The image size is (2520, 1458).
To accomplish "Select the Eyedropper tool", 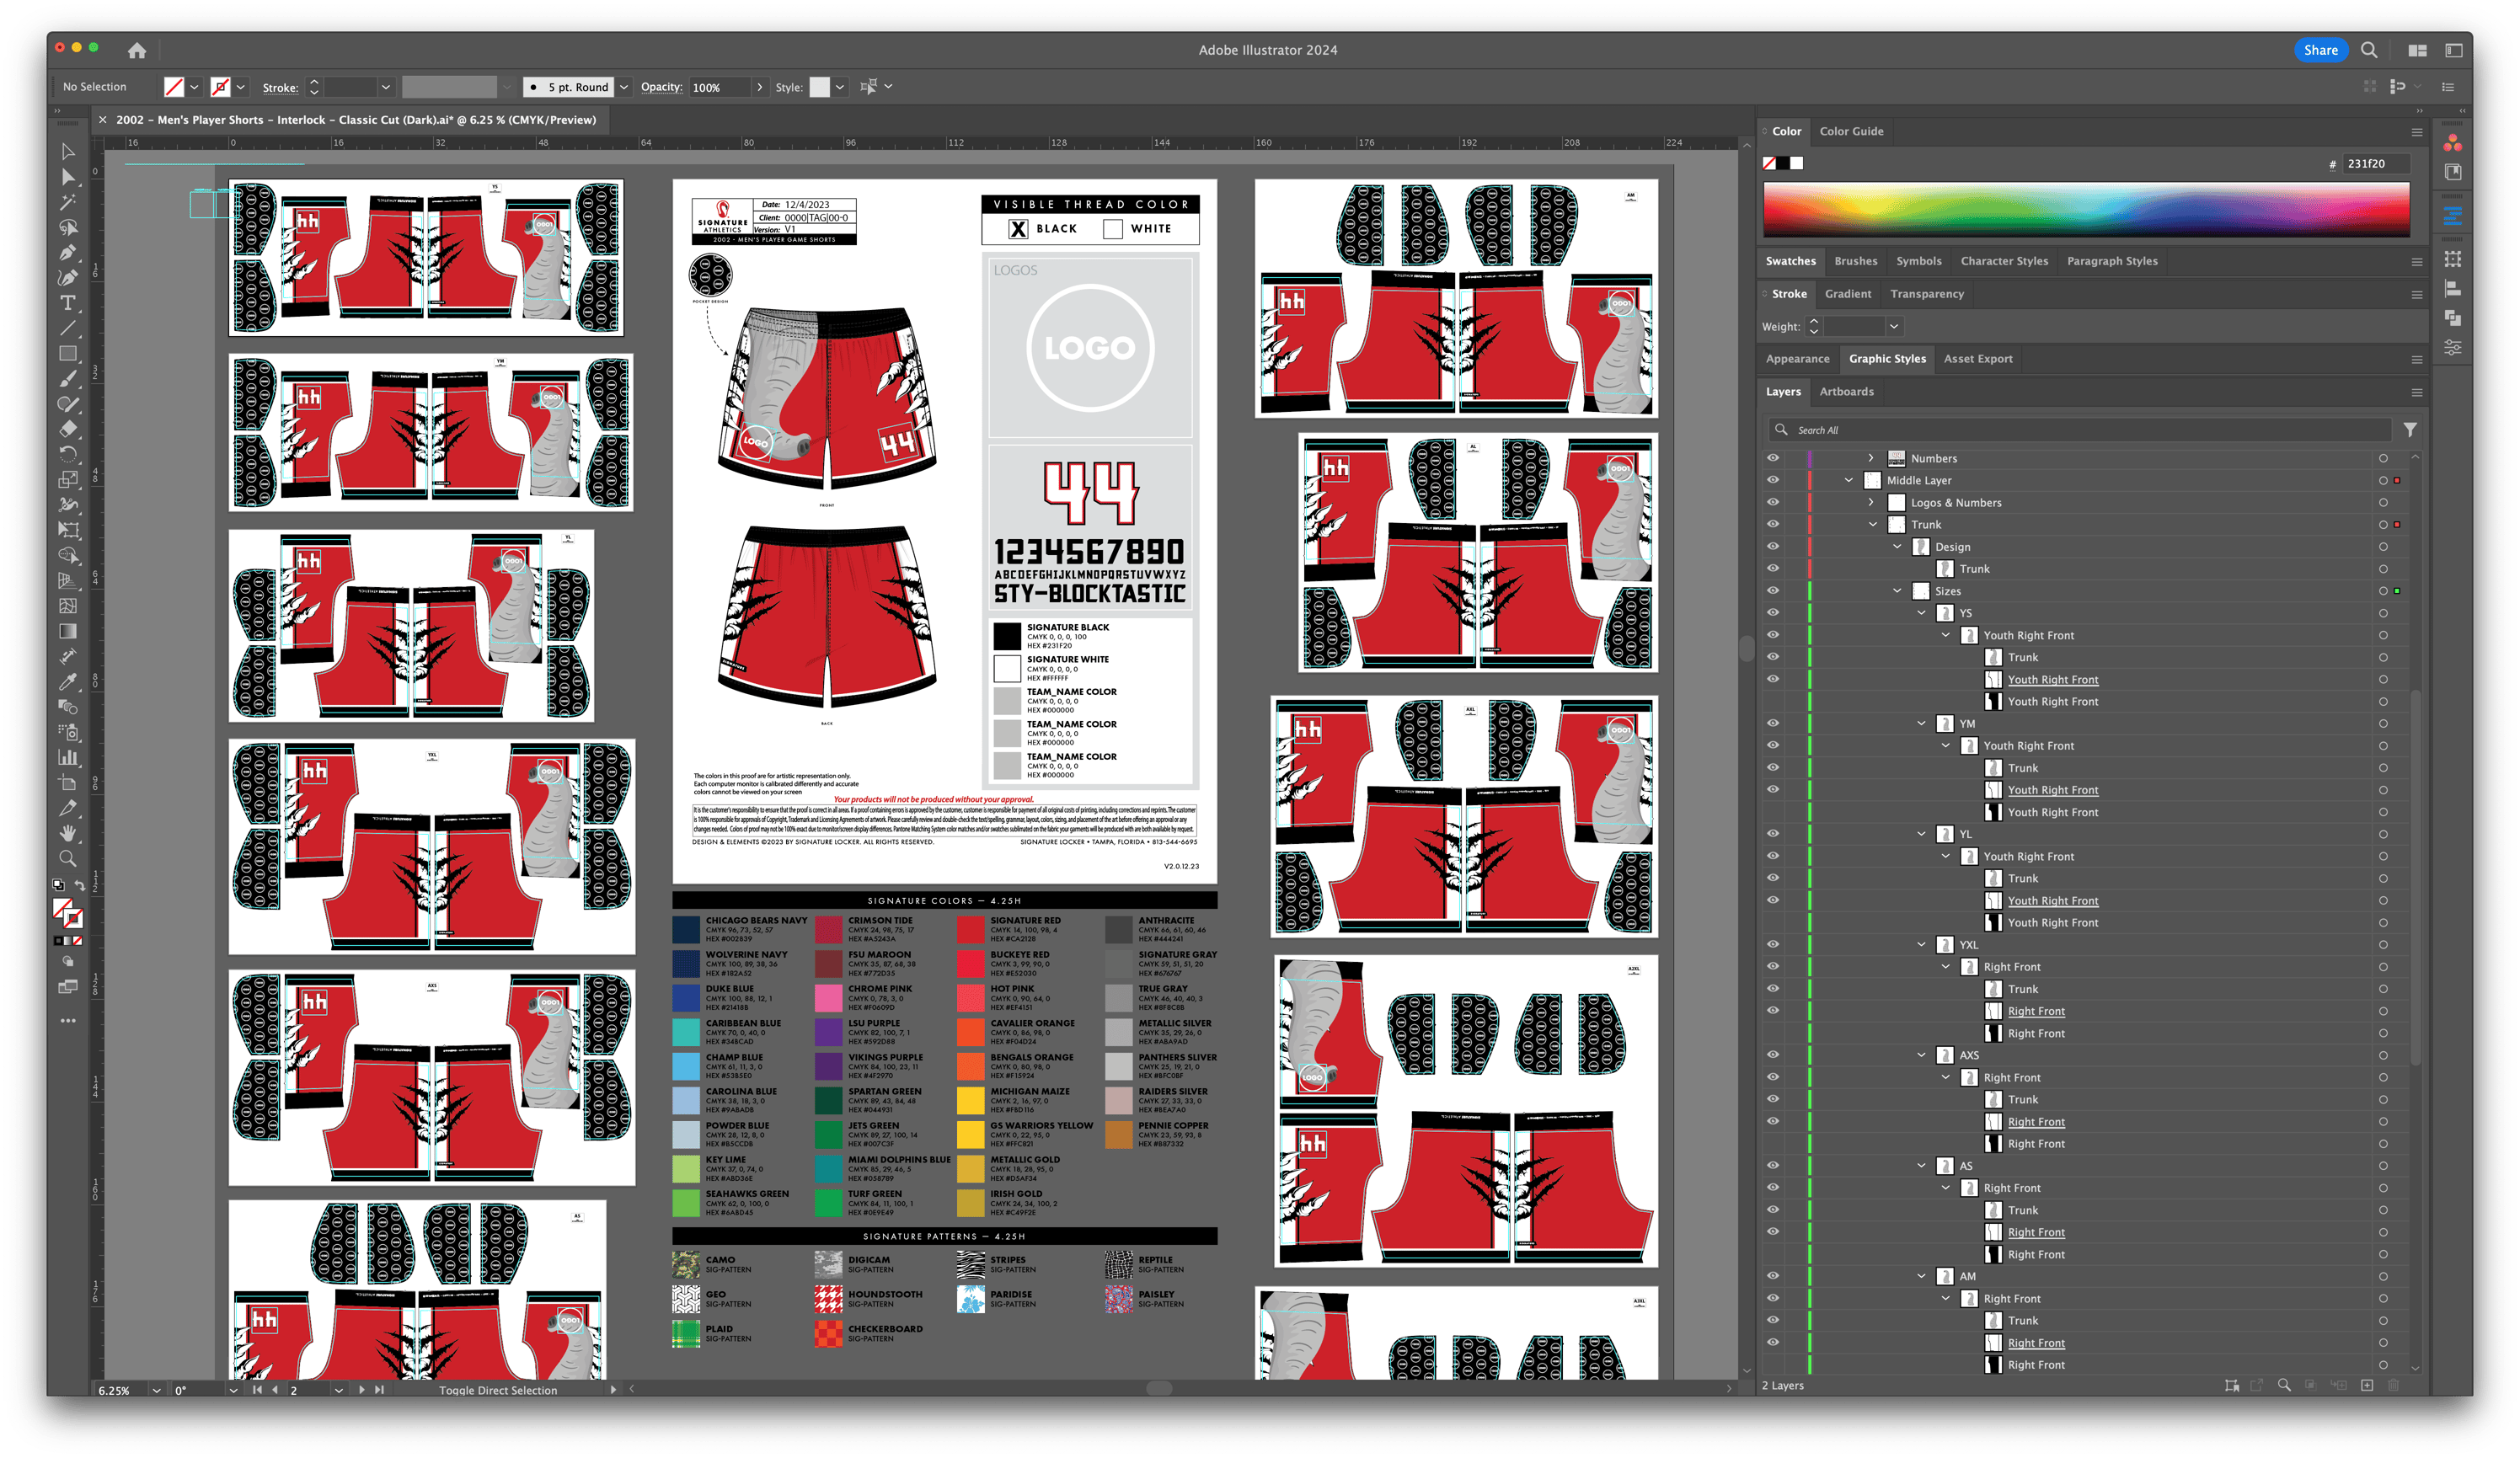I will point(69,681).
